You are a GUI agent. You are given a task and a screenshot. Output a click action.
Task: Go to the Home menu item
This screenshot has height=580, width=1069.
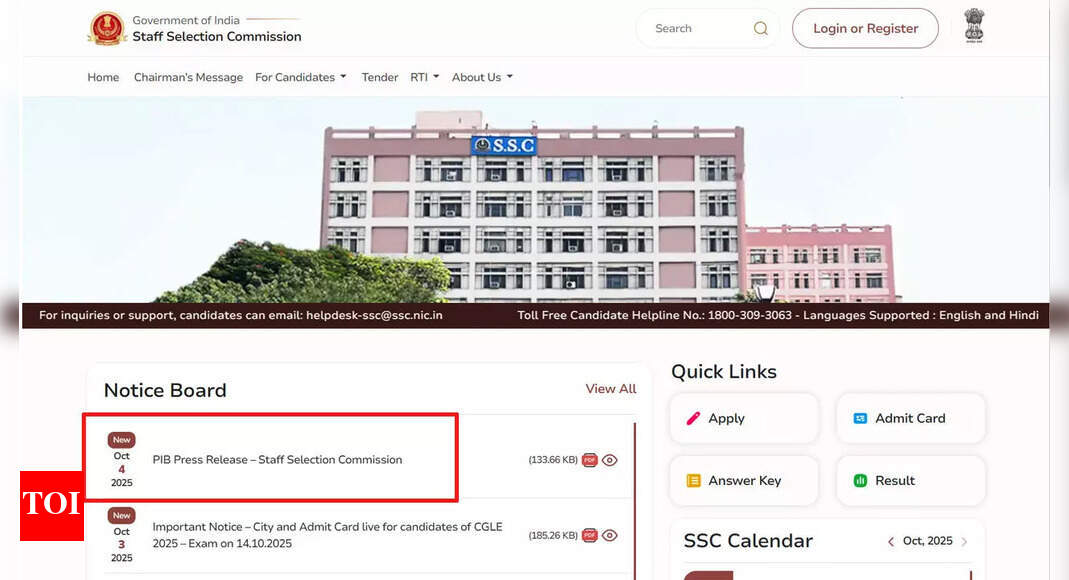(103, 77)
